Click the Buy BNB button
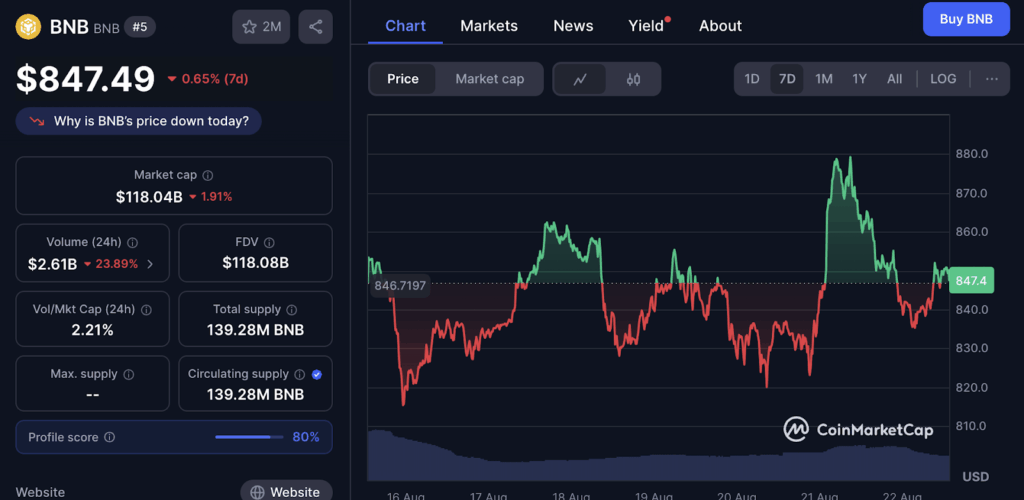 coord(966,19)
